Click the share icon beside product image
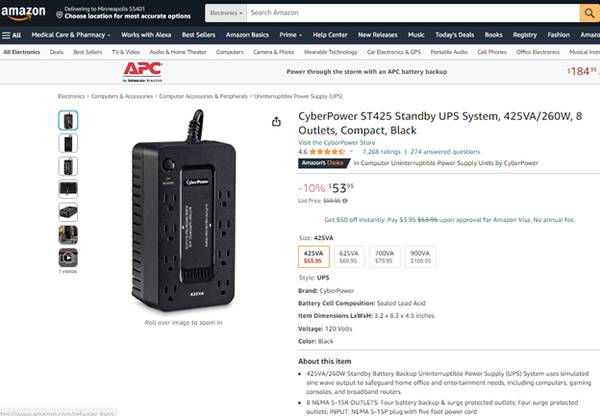 276,122
